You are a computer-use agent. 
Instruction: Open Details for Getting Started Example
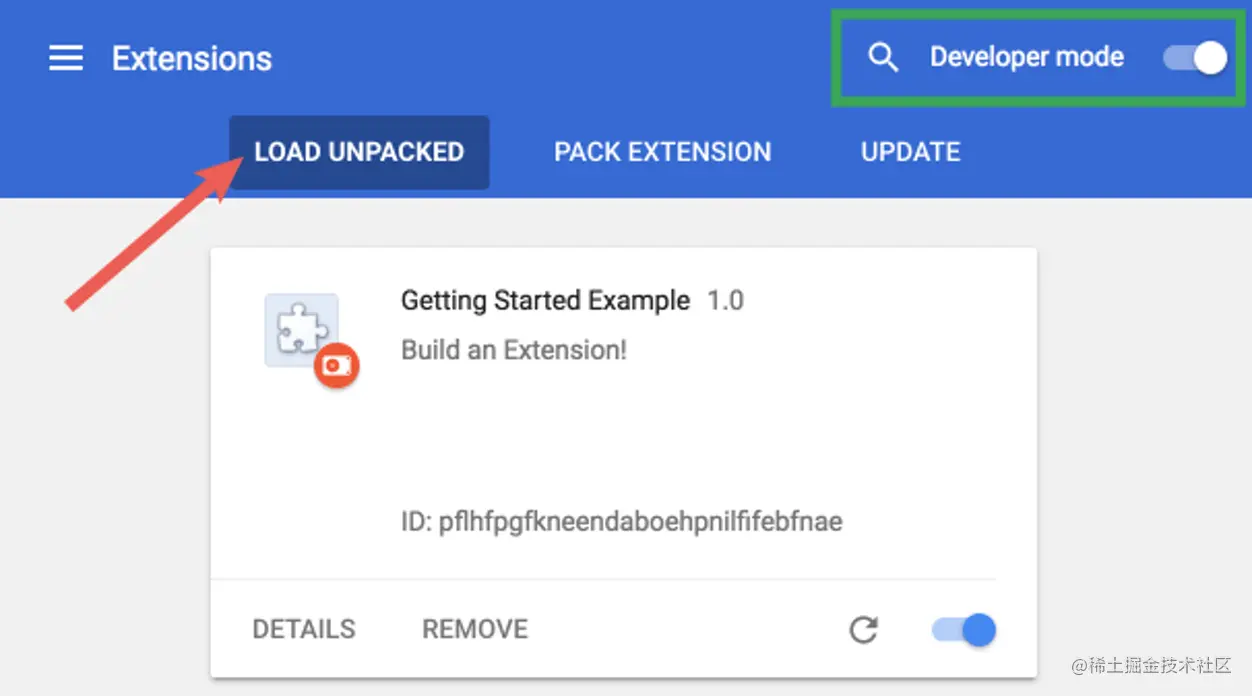click(x=303, y=629)
